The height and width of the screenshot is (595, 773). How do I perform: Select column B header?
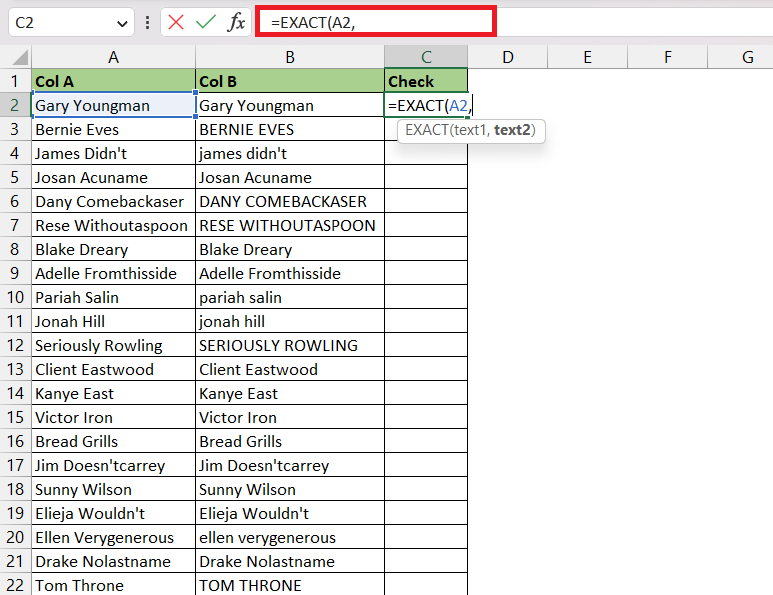(290, 57)
